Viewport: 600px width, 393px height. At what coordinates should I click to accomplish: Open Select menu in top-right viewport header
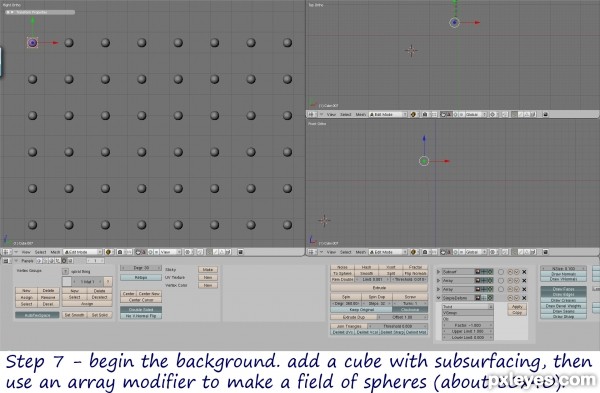tap(346, 114)
